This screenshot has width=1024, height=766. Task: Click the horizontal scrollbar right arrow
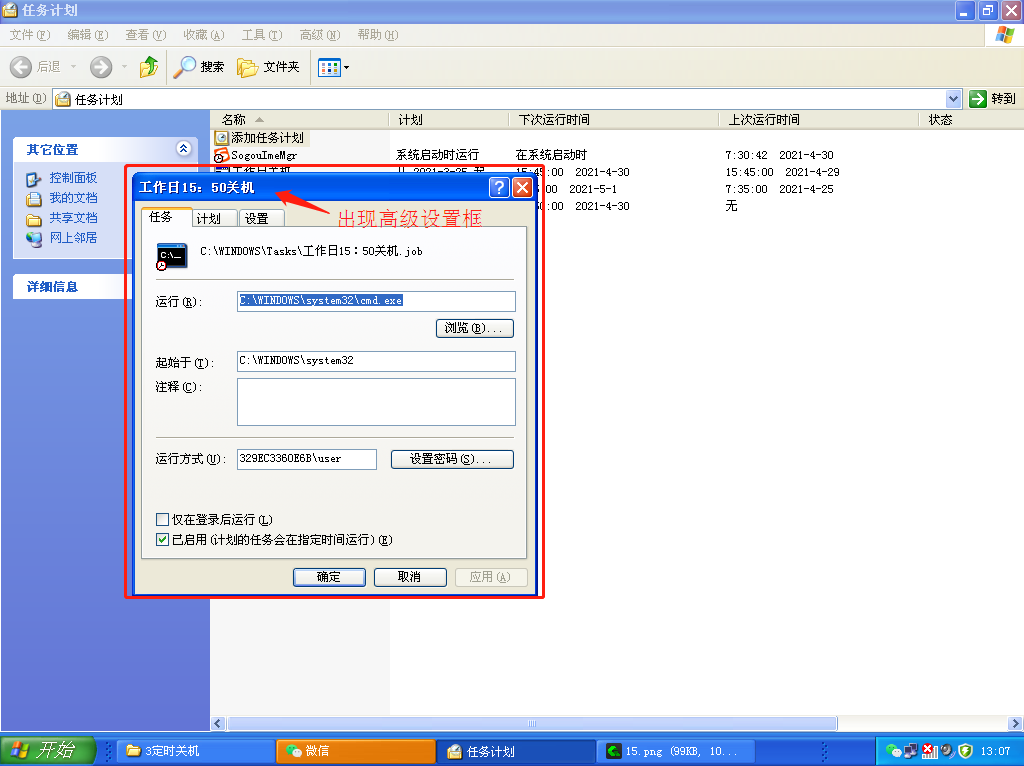[1015, 724]
